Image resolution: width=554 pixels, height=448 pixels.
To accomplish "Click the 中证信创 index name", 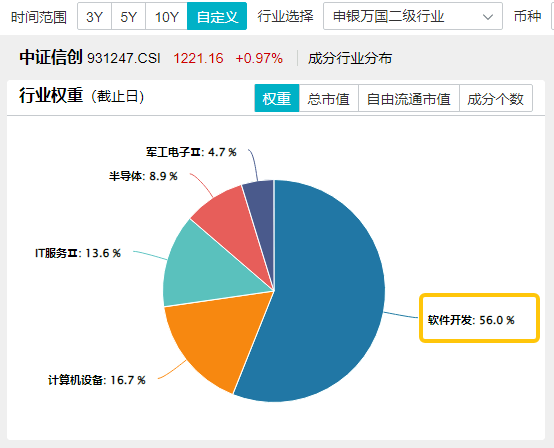I will point(51,58).
